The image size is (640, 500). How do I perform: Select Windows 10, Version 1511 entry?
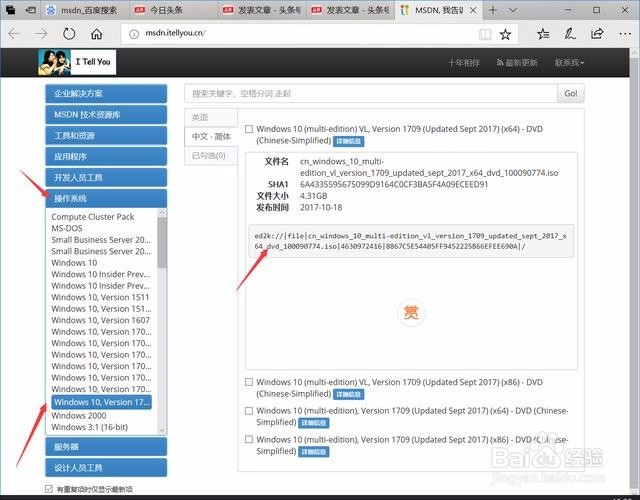[100, 297]
